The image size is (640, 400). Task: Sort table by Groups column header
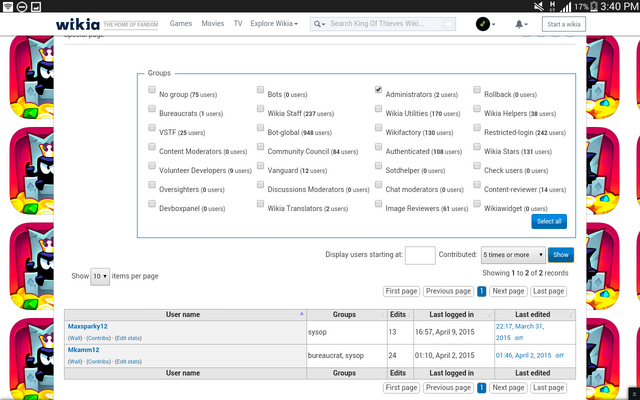(x=347, y=314)
